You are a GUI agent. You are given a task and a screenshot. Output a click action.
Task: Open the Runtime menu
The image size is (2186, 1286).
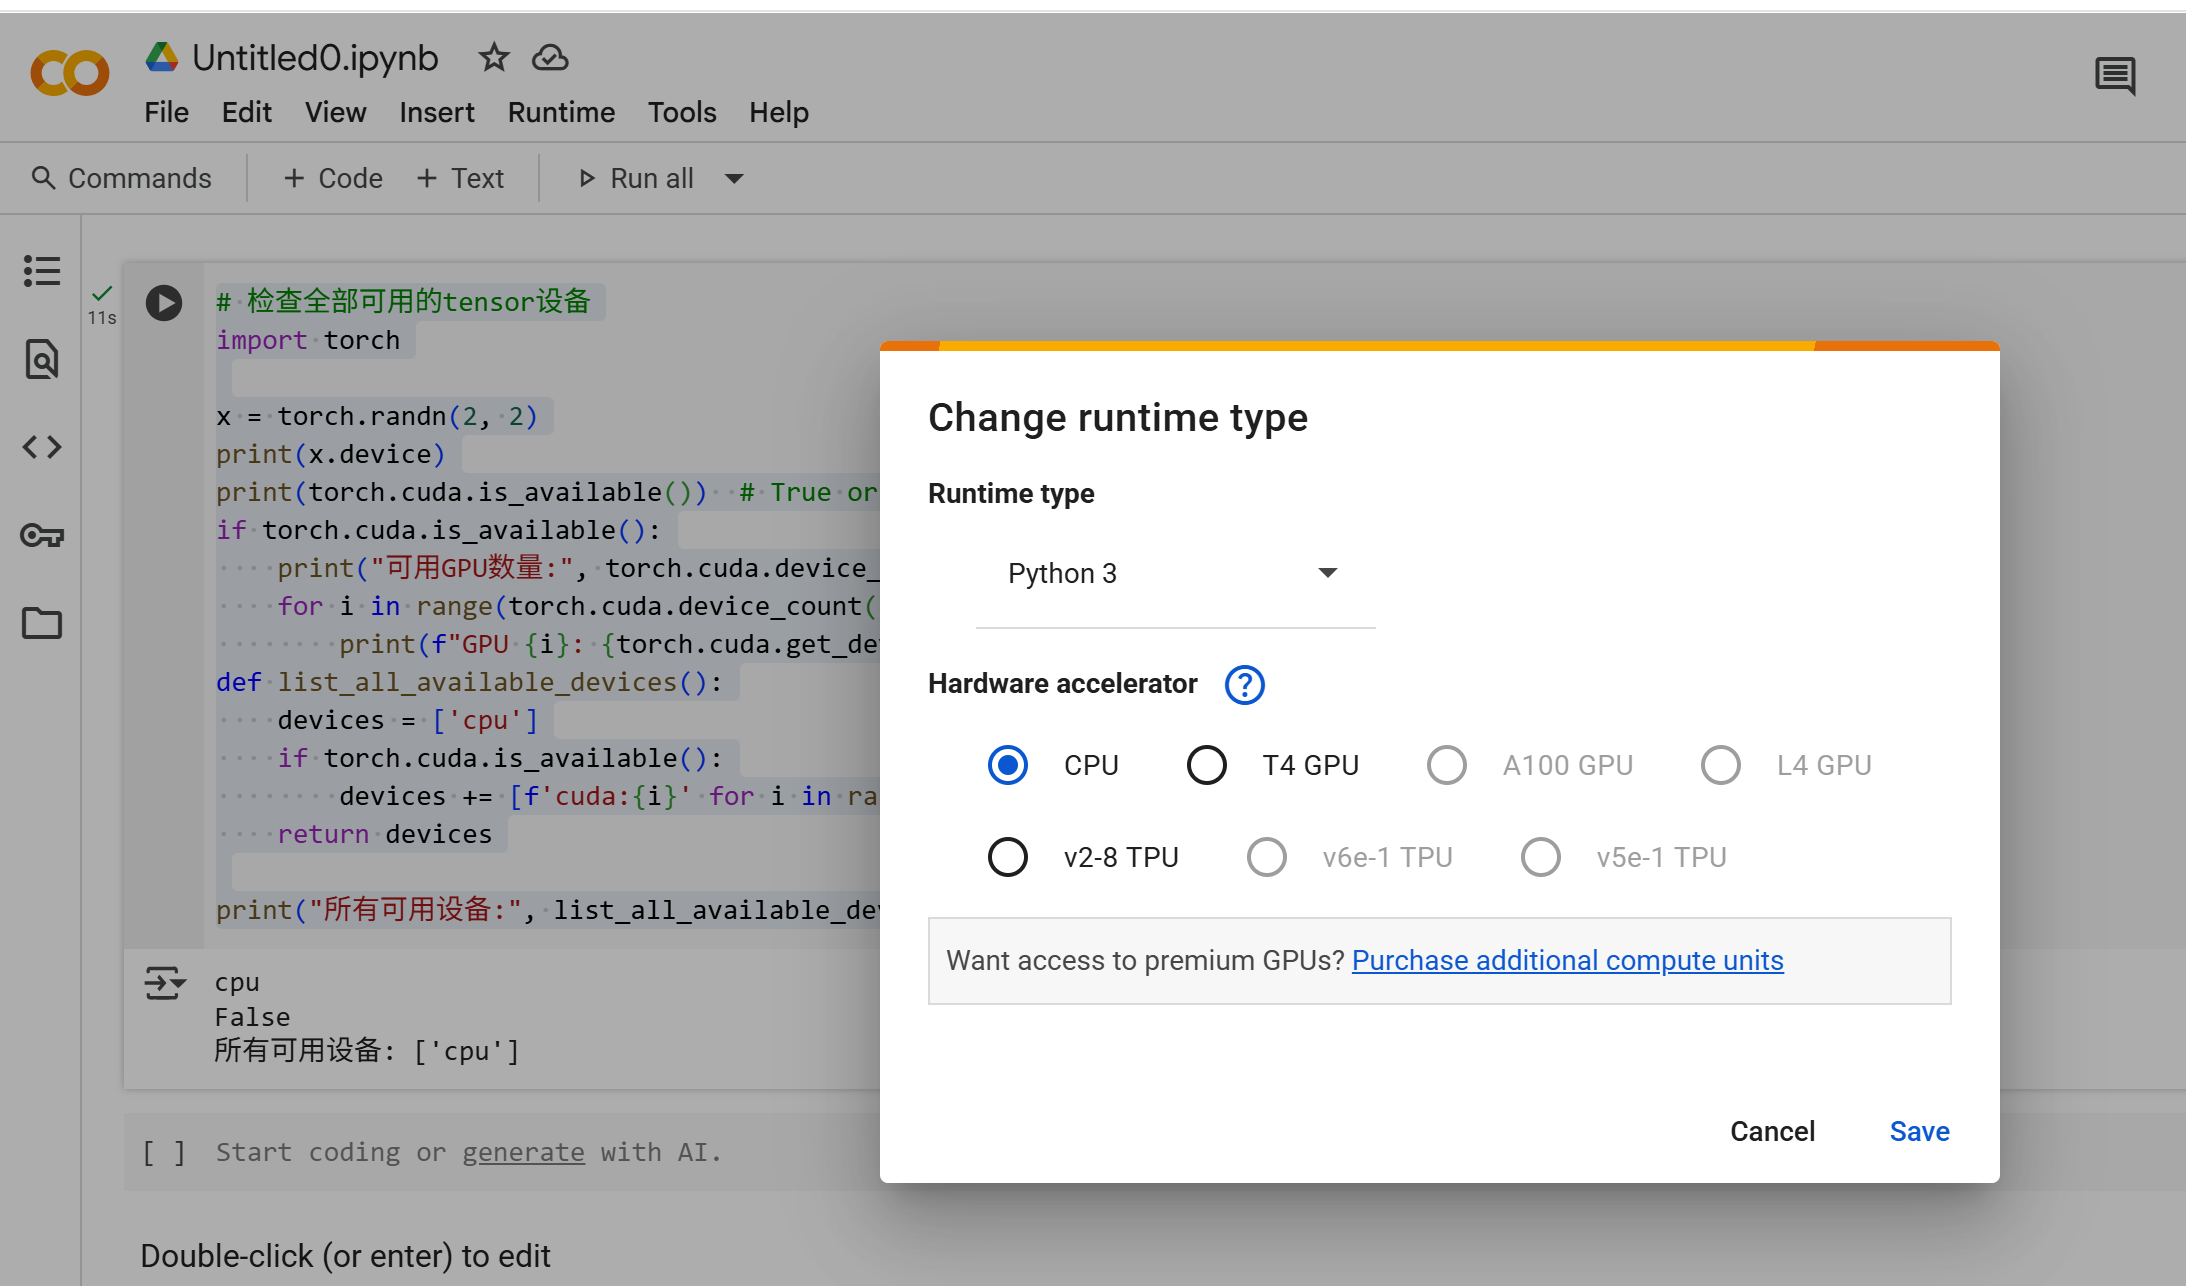(561, 112)
